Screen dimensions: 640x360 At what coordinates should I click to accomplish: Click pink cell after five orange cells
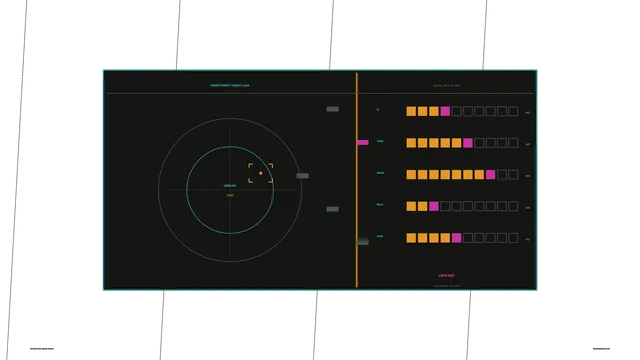(468, 143)
